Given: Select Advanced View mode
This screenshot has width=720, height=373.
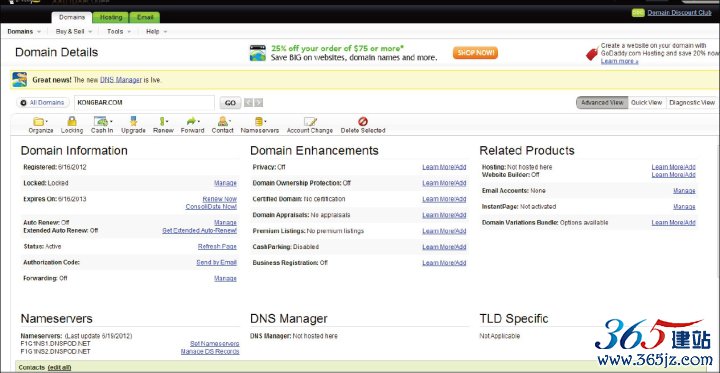Looking at the screenshot, I should pos(602,103).
